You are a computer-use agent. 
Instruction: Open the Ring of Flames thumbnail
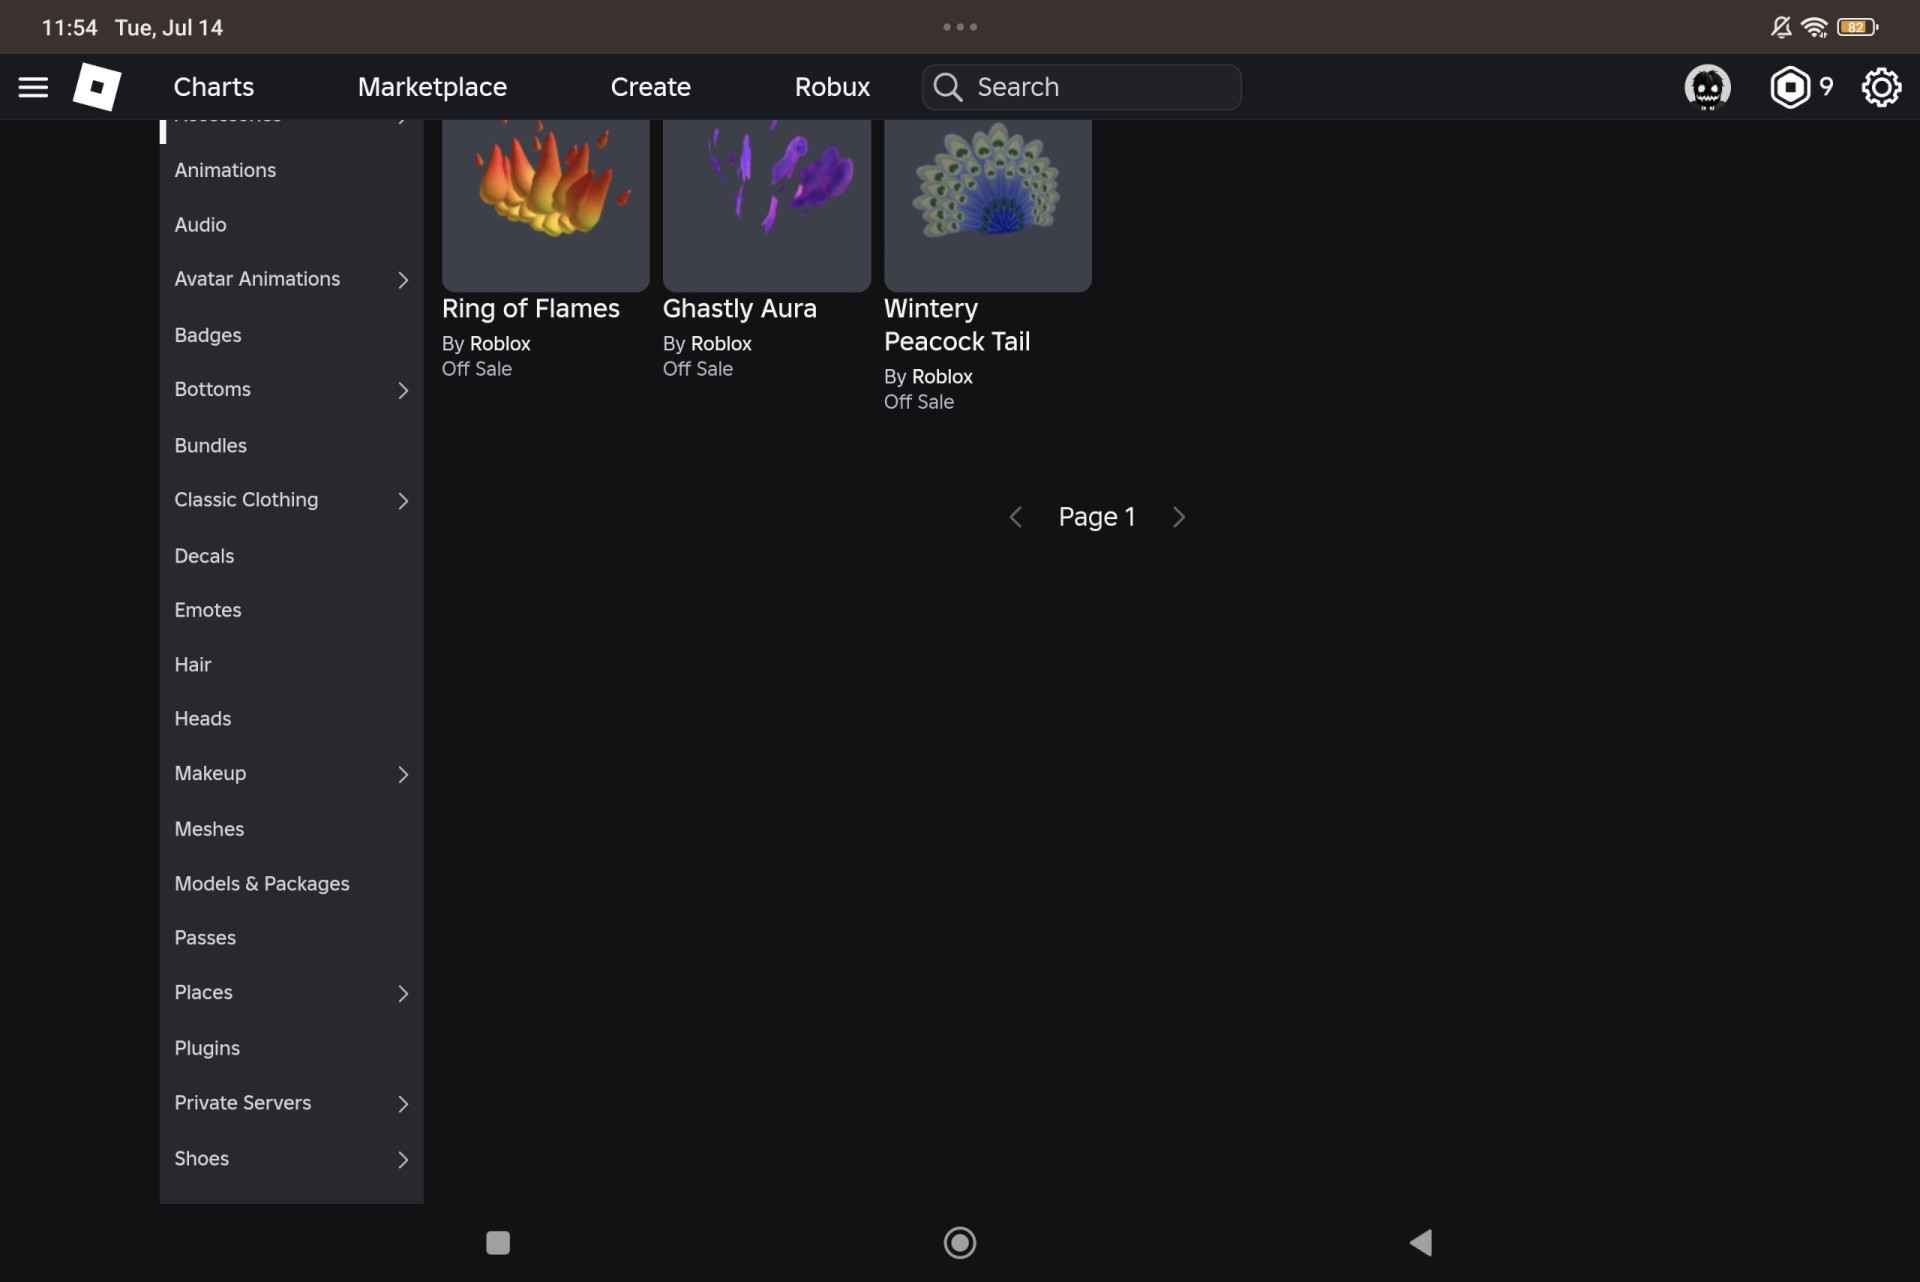click(545, 205)
